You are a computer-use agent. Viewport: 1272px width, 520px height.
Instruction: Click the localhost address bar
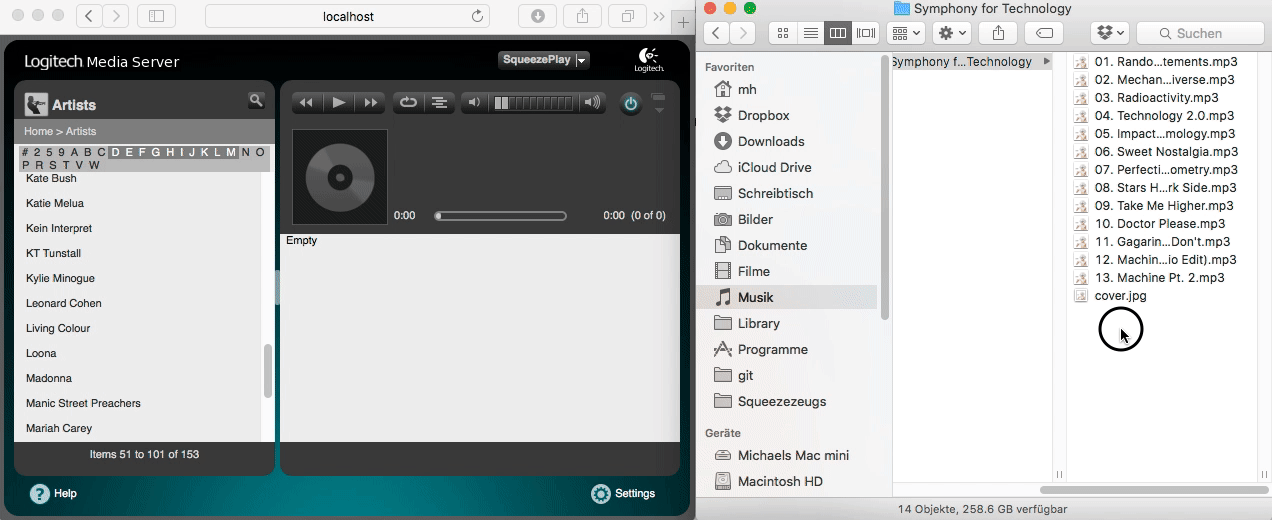pyautogui.click(x=348, y=16)
